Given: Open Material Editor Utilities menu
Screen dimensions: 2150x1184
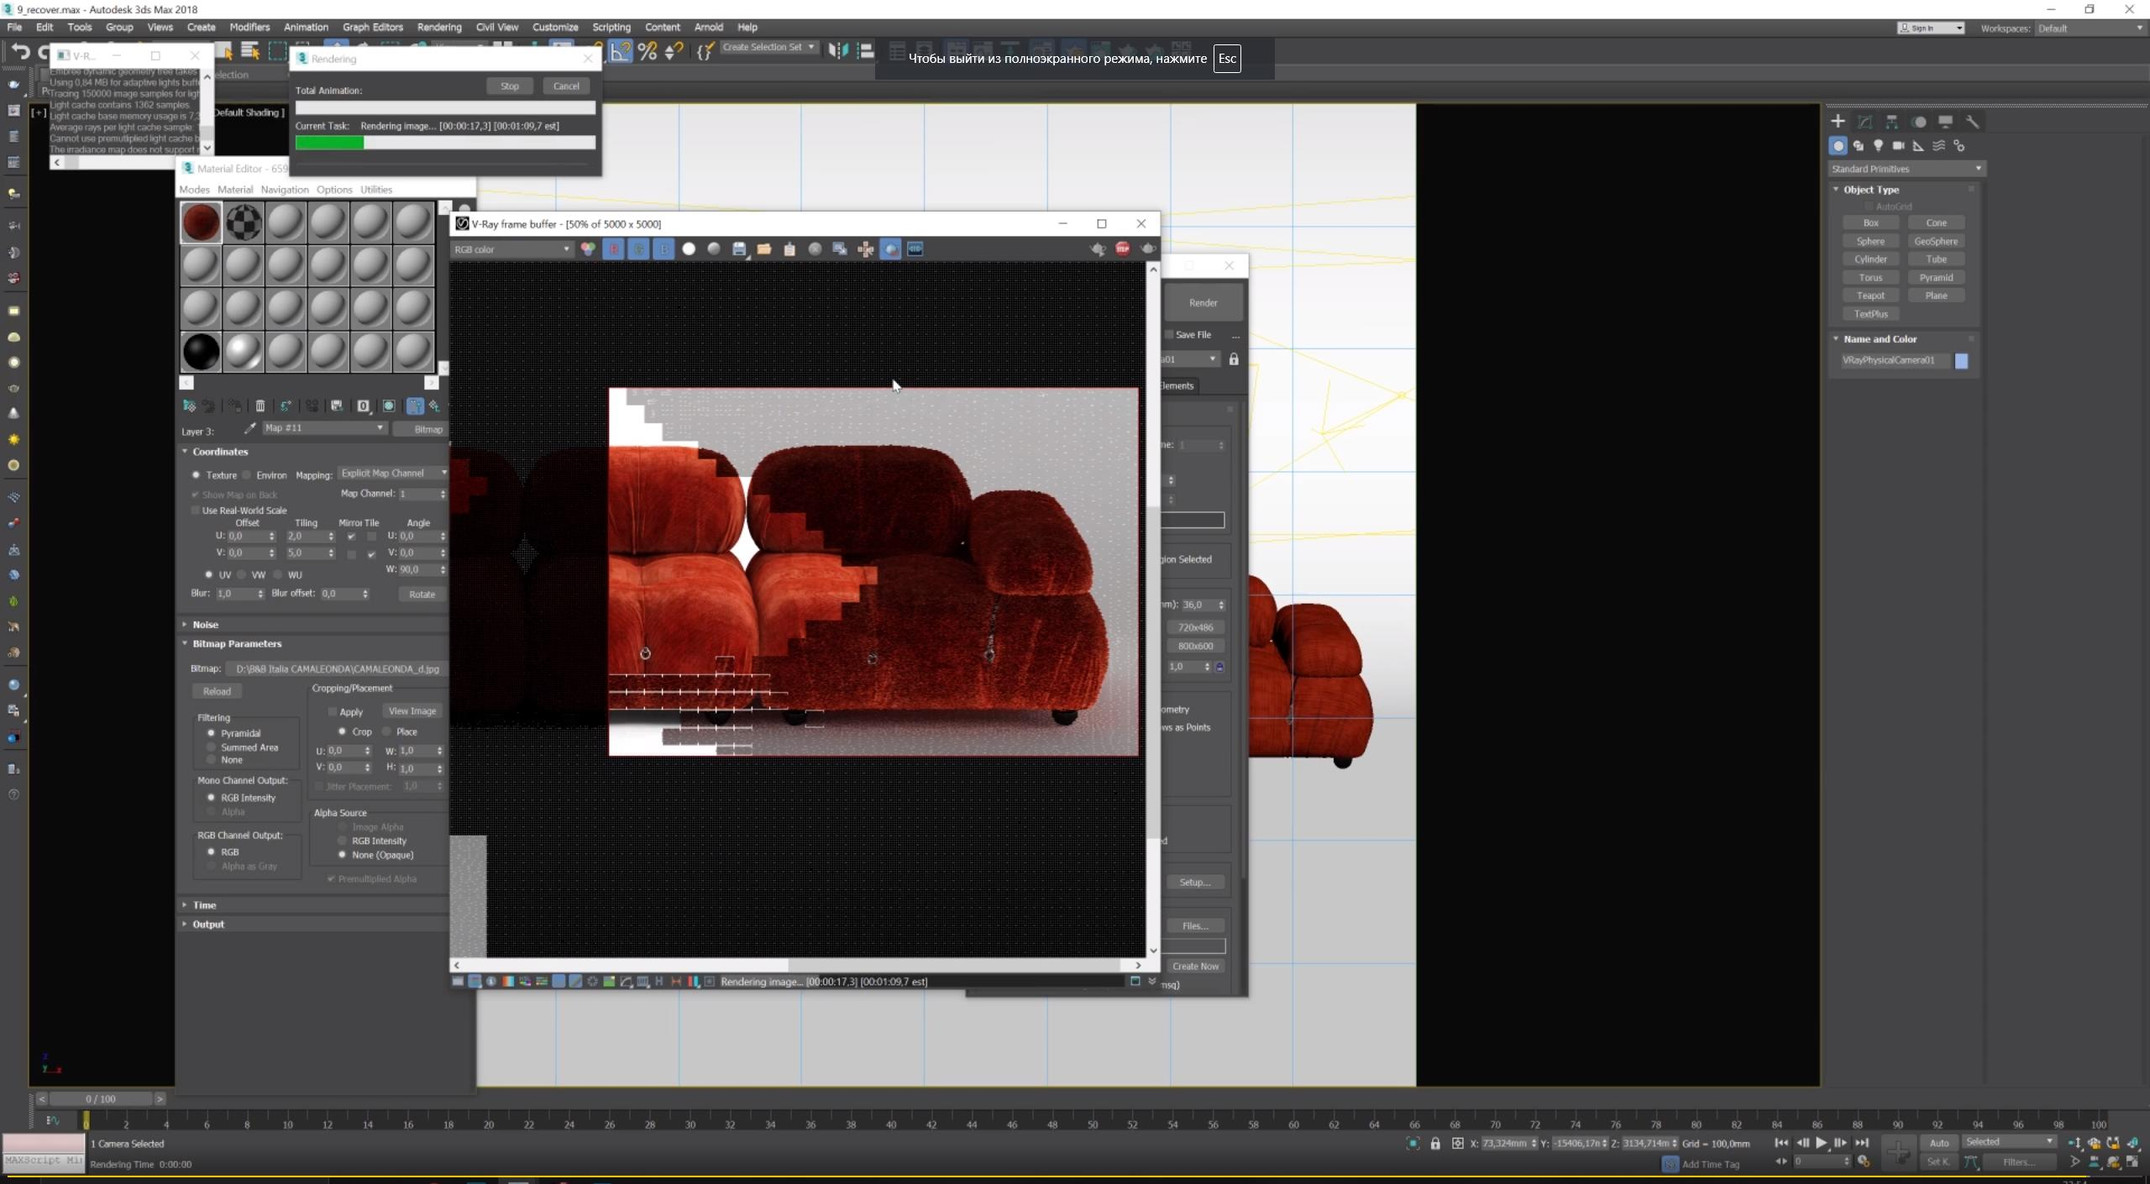Looking at the screenshot, I should (x=376, y=190).
